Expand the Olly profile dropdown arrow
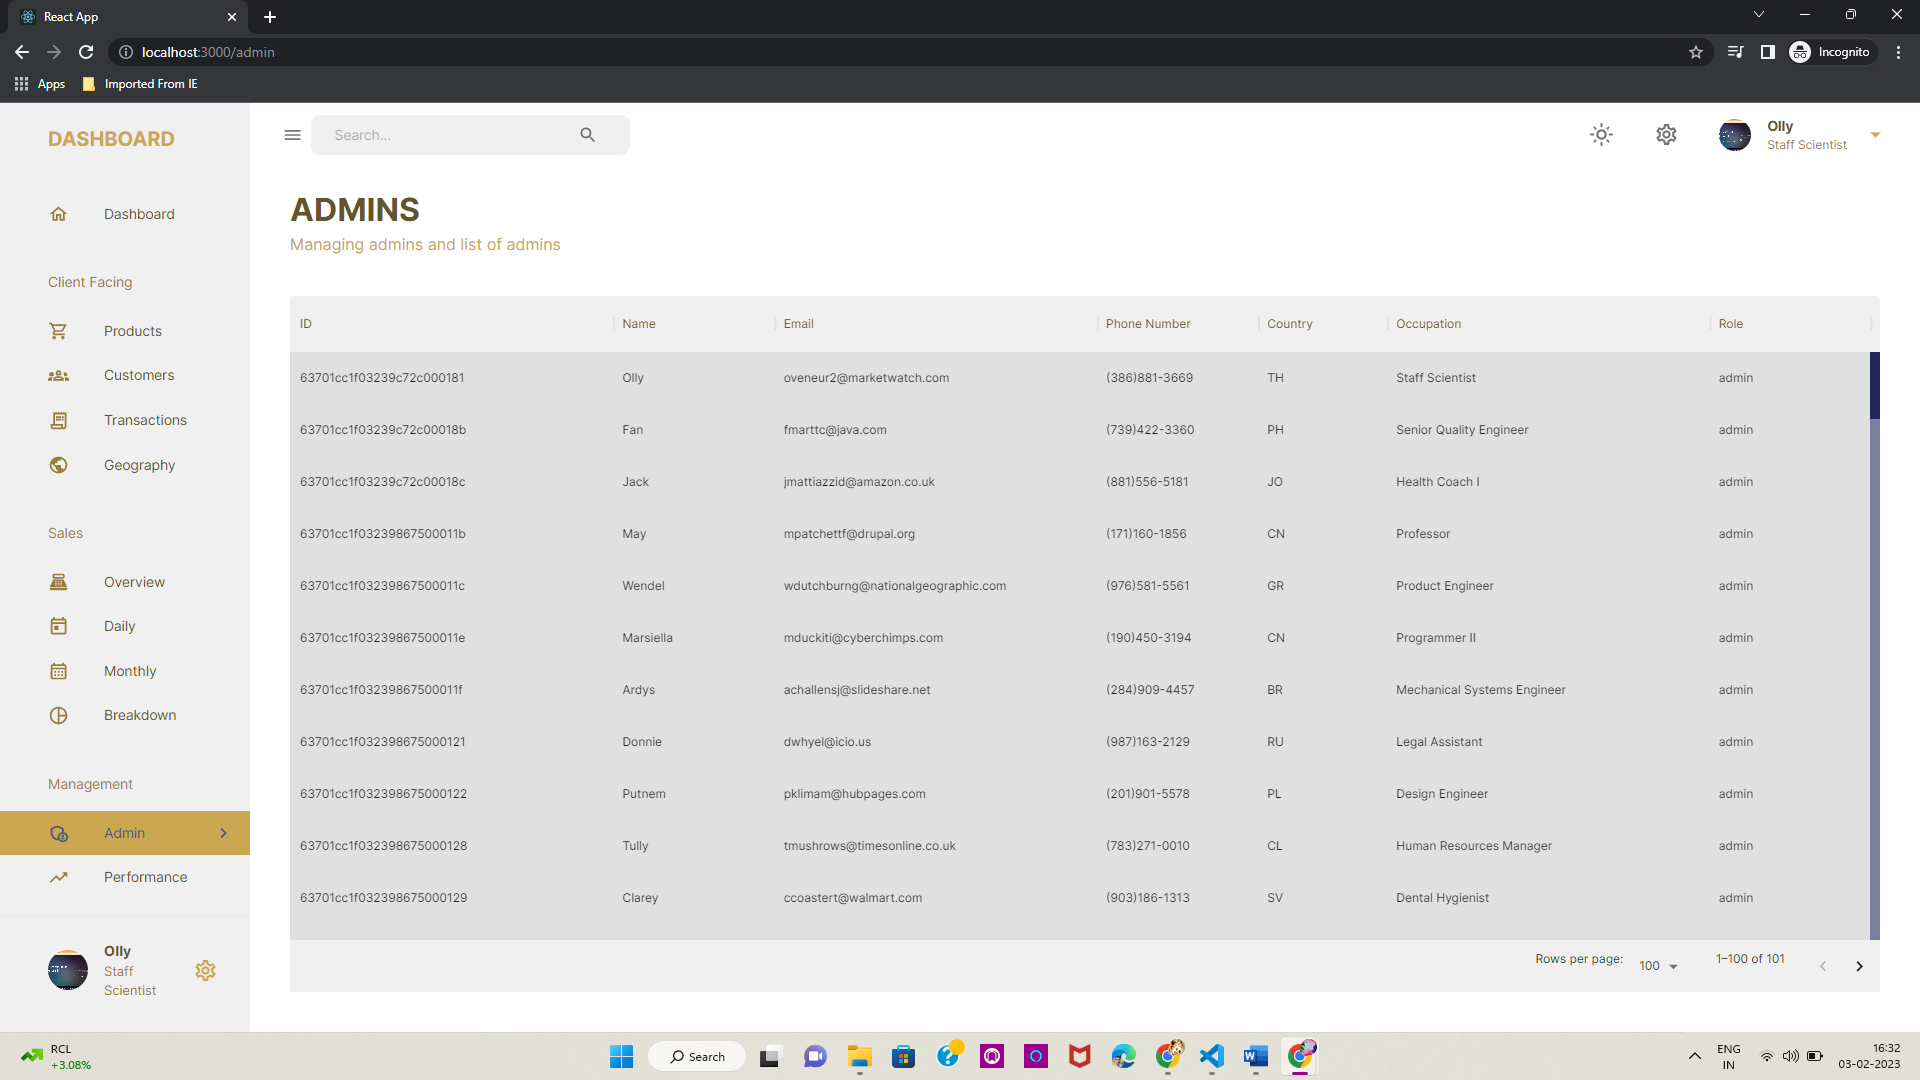 (1876, 134)
